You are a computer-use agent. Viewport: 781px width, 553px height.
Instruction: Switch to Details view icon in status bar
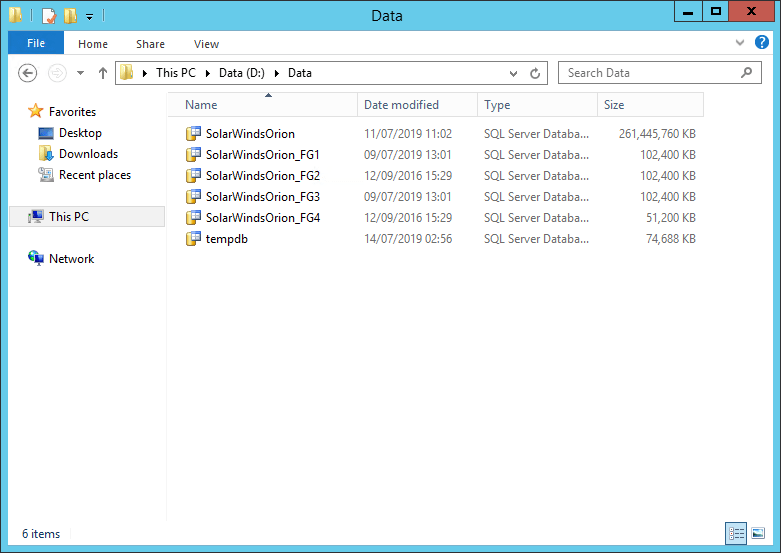(736, 534)
